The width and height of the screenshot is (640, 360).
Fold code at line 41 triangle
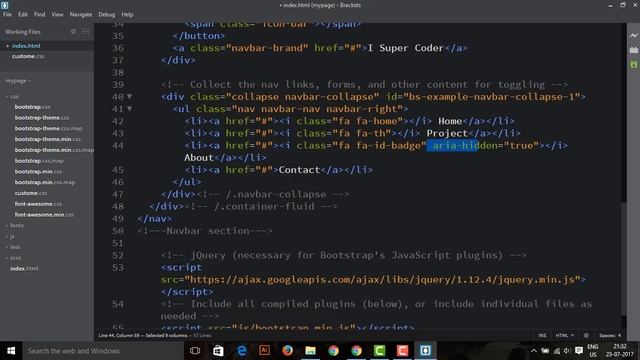click(129, 109)
